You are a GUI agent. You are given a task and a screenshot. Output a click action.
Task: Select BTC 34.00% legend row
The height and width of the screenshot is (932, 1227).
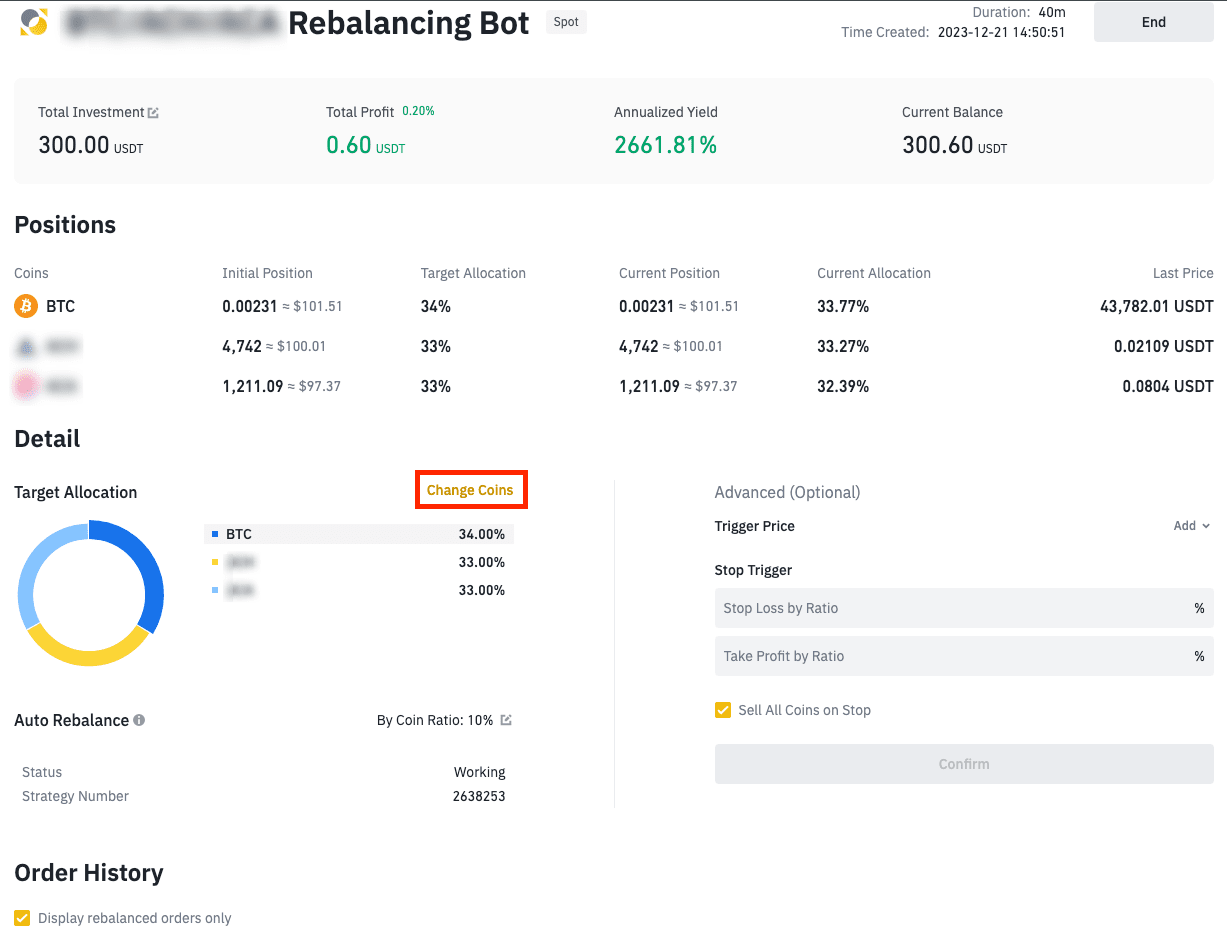click(359, 534)
